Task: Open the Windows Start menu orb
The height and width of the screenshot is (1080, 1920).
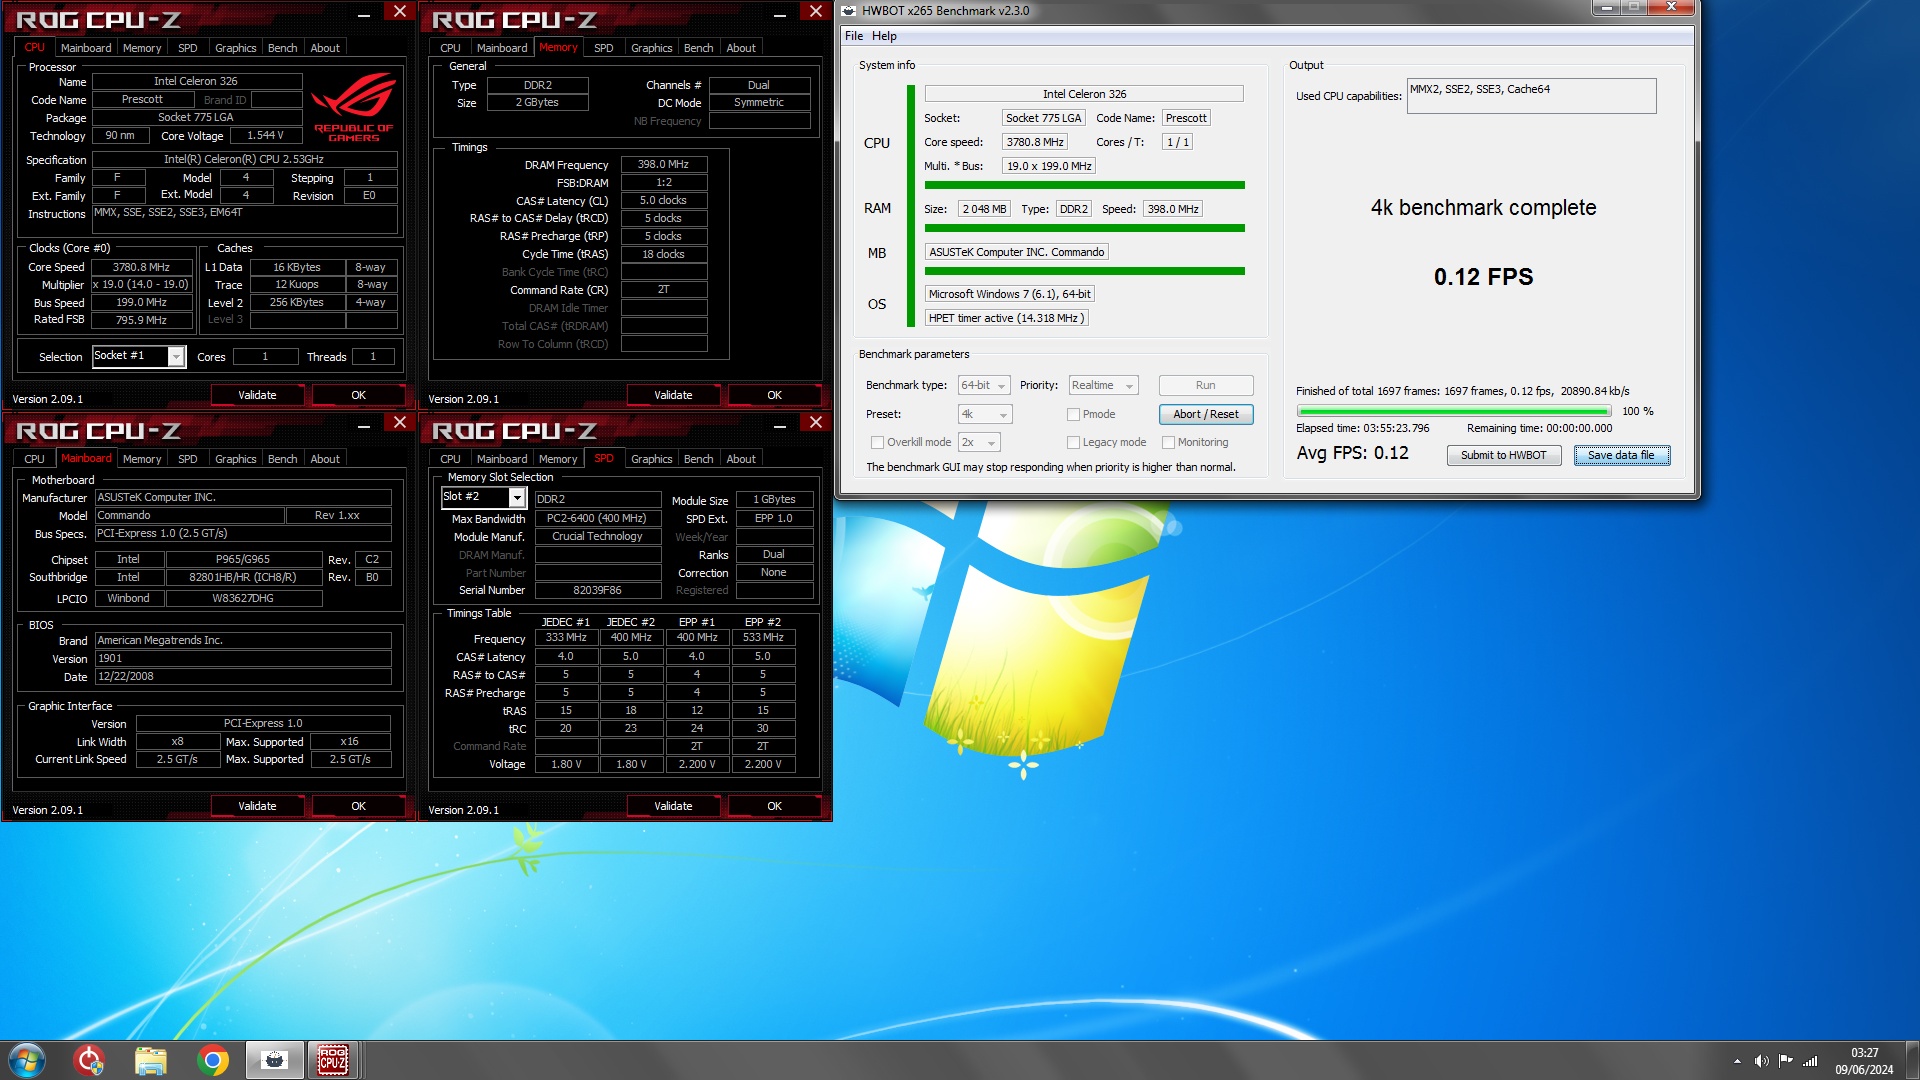Action: [x=27, y=1060]
